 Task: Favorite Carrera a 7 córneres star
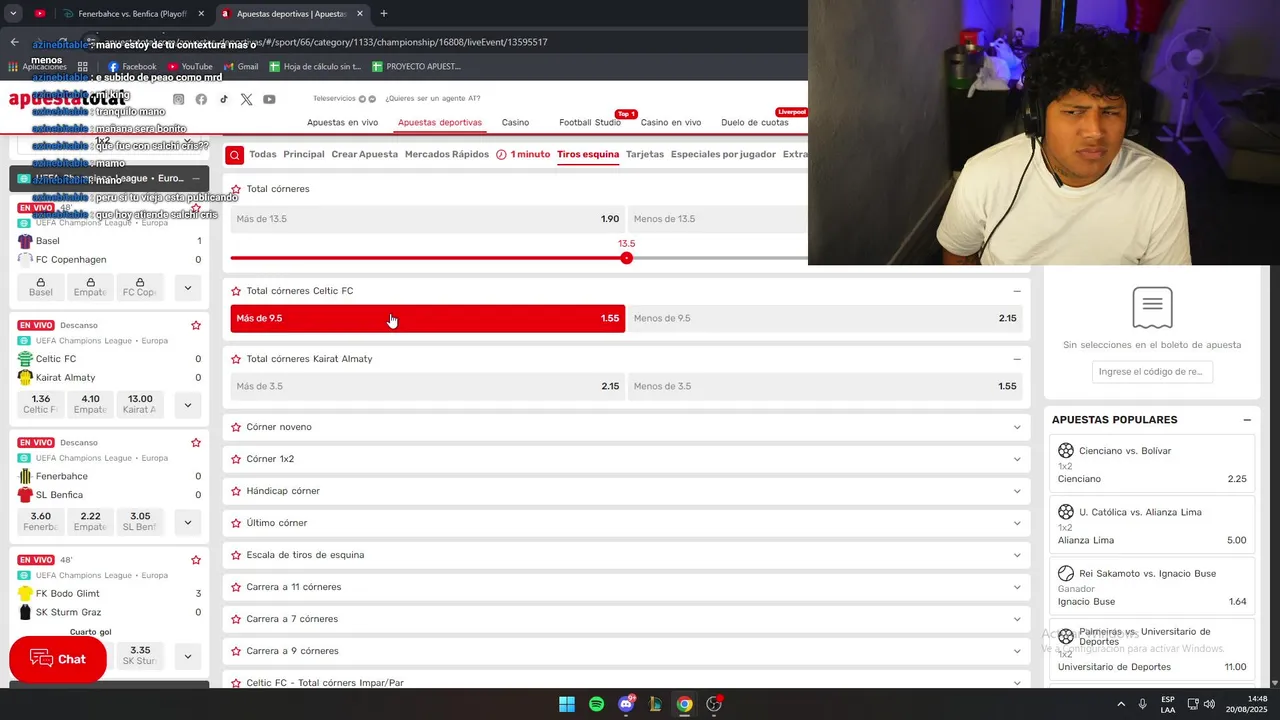click(236, 619)
